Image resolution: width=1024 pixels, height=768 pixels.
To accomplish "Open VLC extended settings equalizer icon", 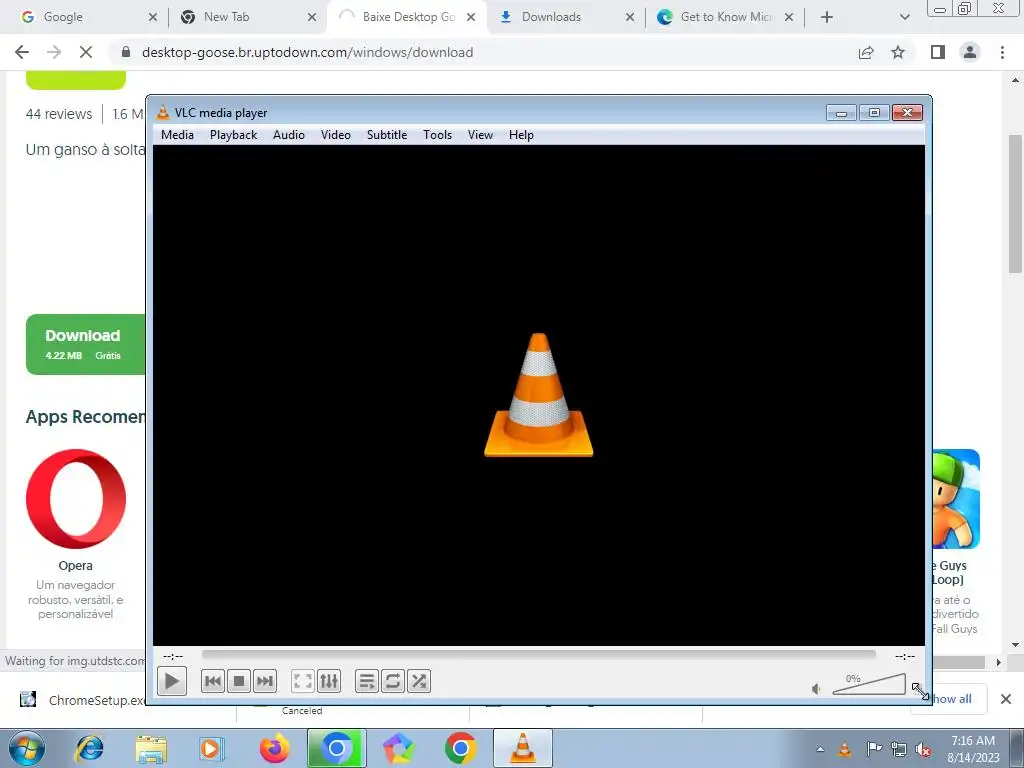I will (x=328, y=681).
